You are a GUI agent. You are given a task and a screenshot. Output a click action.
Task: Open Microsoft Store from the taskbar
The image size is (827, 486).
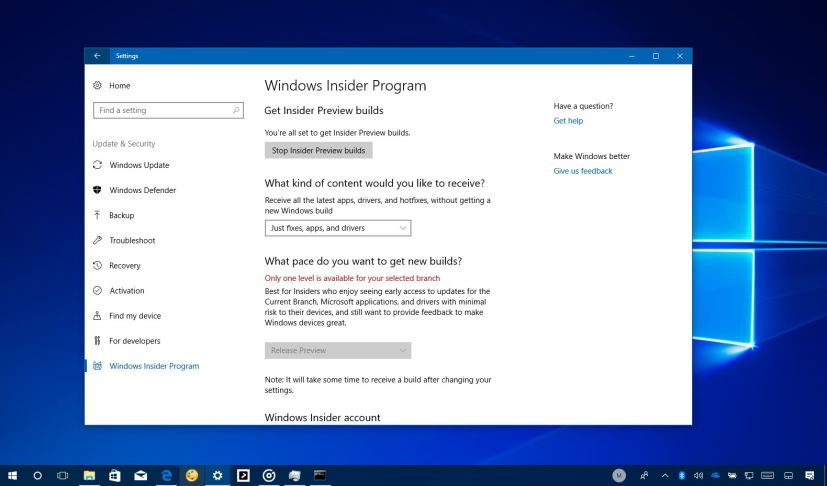pyautogui.click(x=114, y=475)
